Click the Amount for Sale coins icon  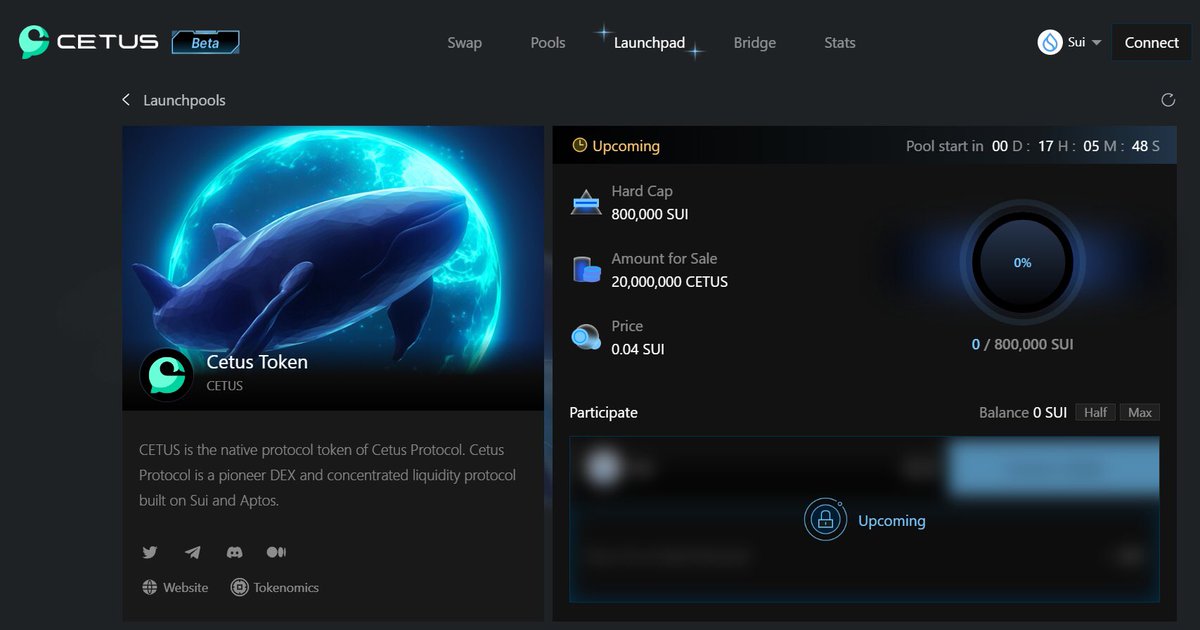click(x=586, y=270)
